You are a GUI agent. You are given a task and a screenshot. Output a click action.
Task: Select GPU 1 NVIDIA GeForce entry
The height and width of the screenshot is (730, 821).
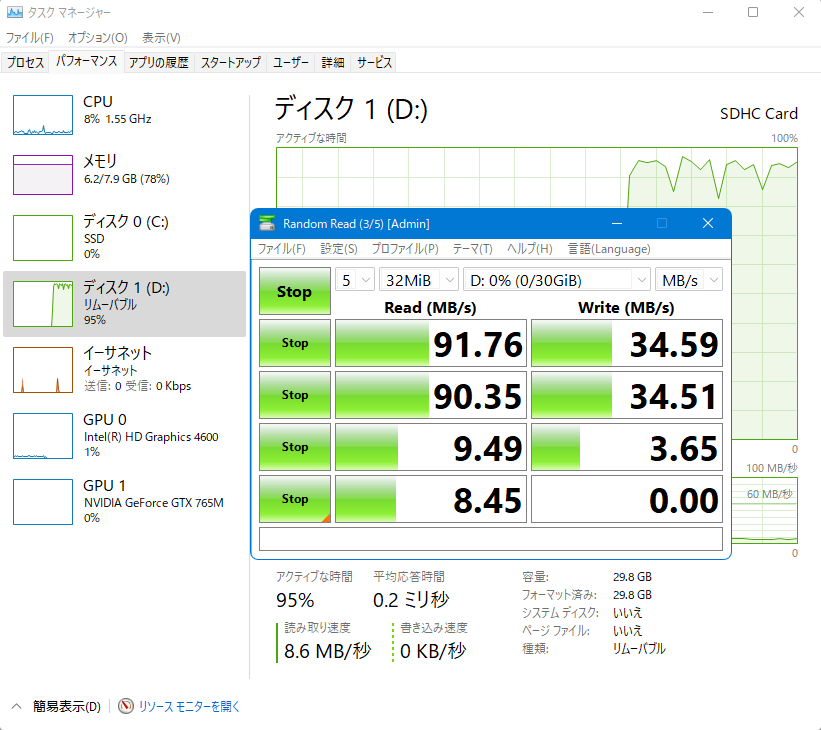pyautogui.click(x=125, y=502)
